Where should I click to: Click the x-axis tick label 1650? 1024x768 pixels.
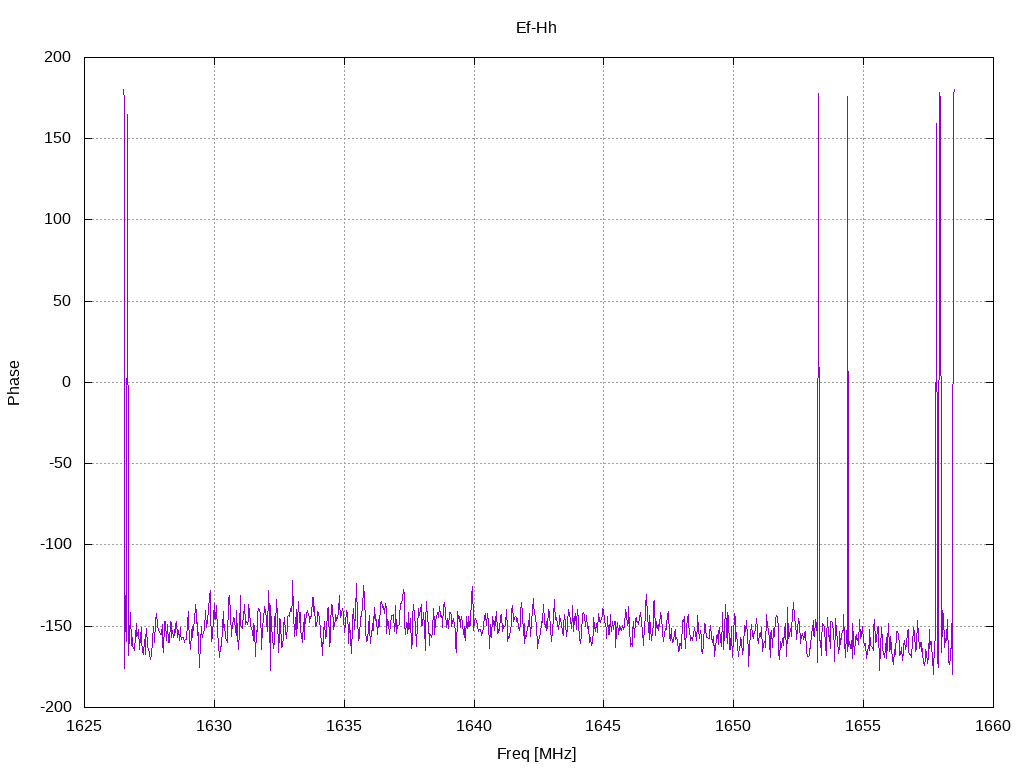click(x=733, y=726)
